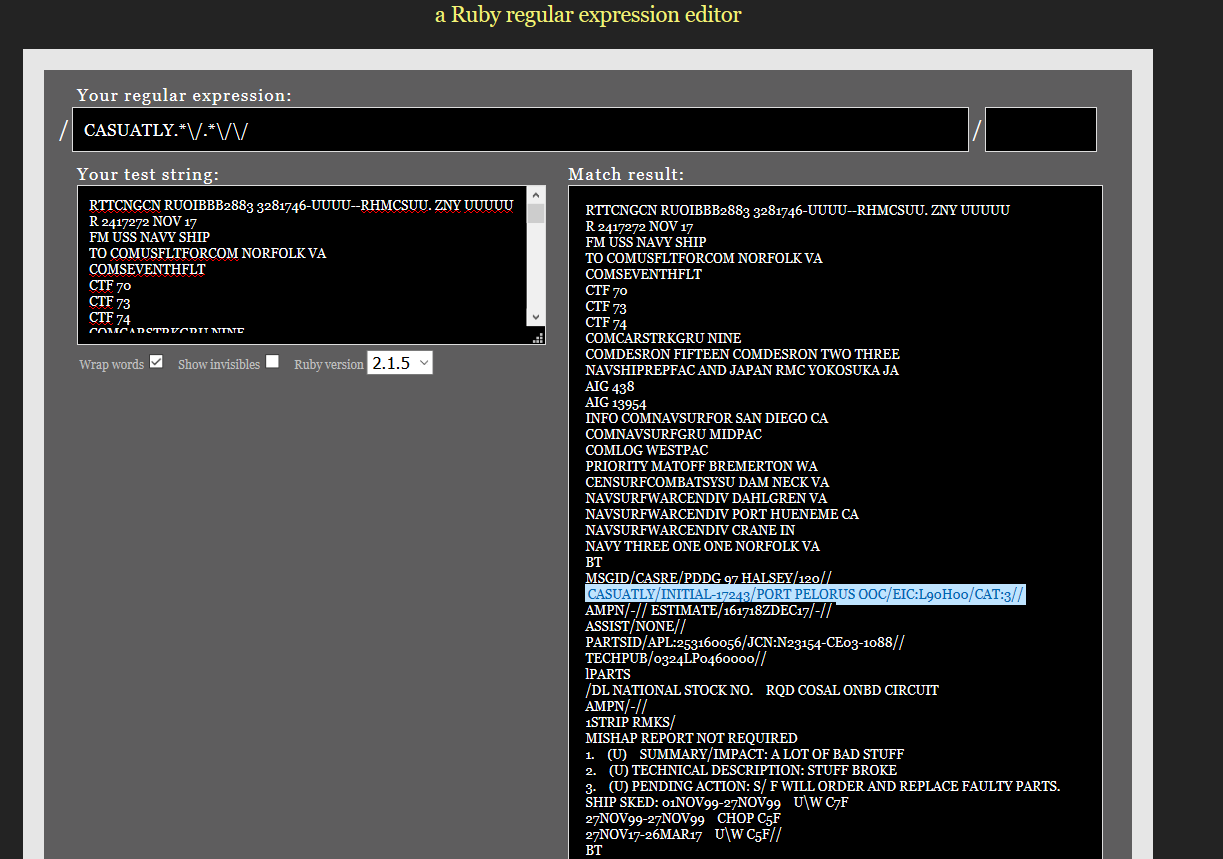Click the 'Ruby version' label text
The height and width of the screenshot is (859, 1223).
329,364
